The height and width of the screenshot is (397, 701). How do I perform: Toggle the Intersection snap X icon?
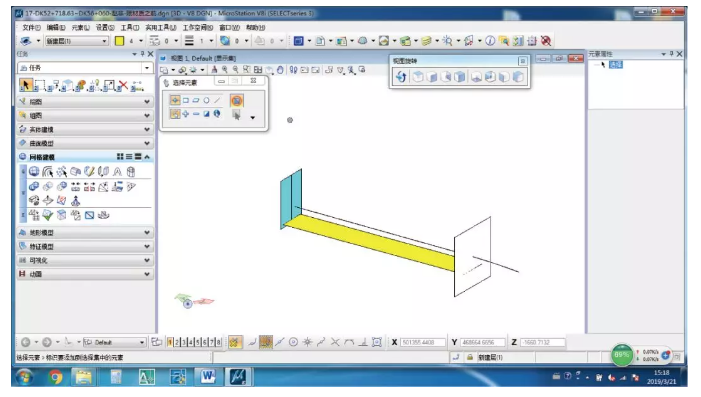pos(335,342)
